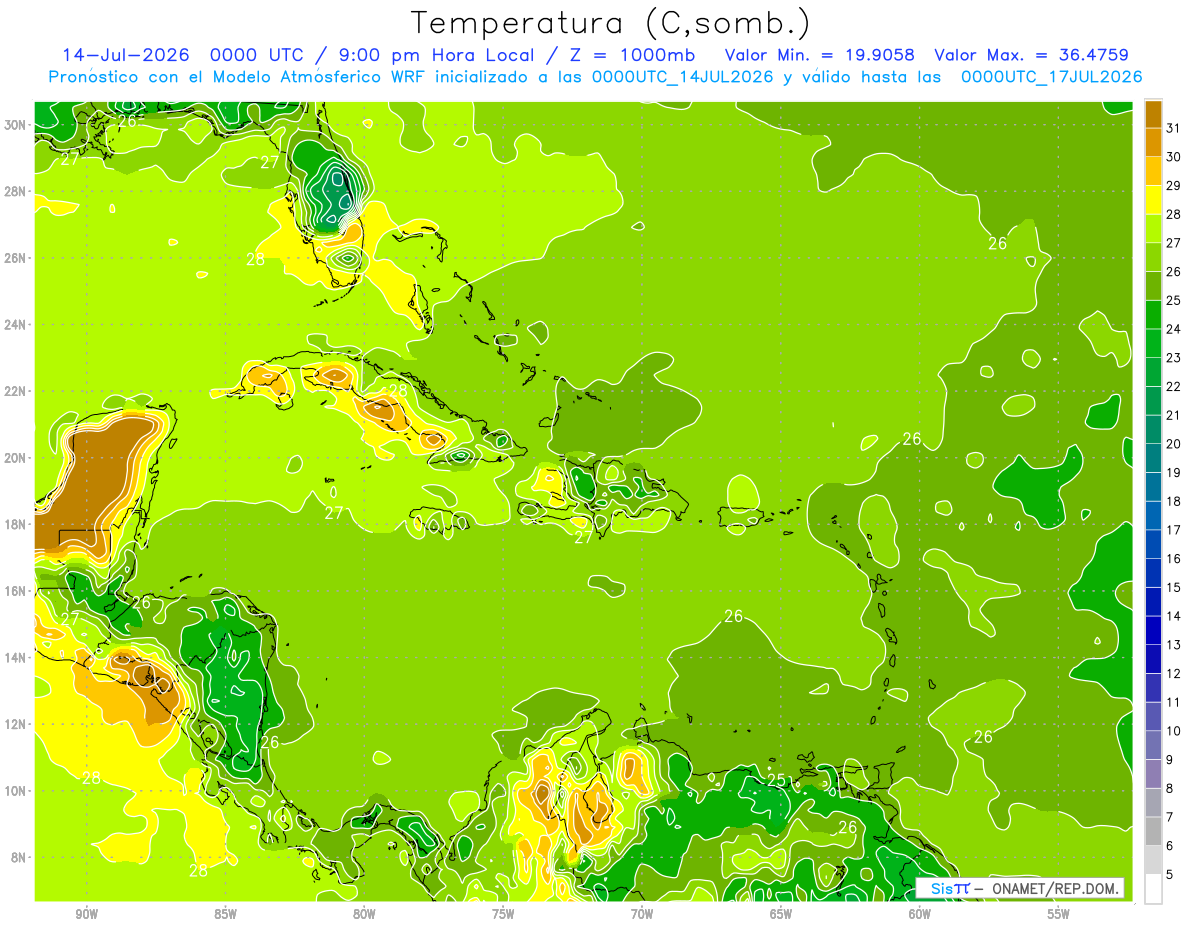This screenshot has height=927, width=1200.
Task: Click the 12N latitude label
Action: pos(17,724)
